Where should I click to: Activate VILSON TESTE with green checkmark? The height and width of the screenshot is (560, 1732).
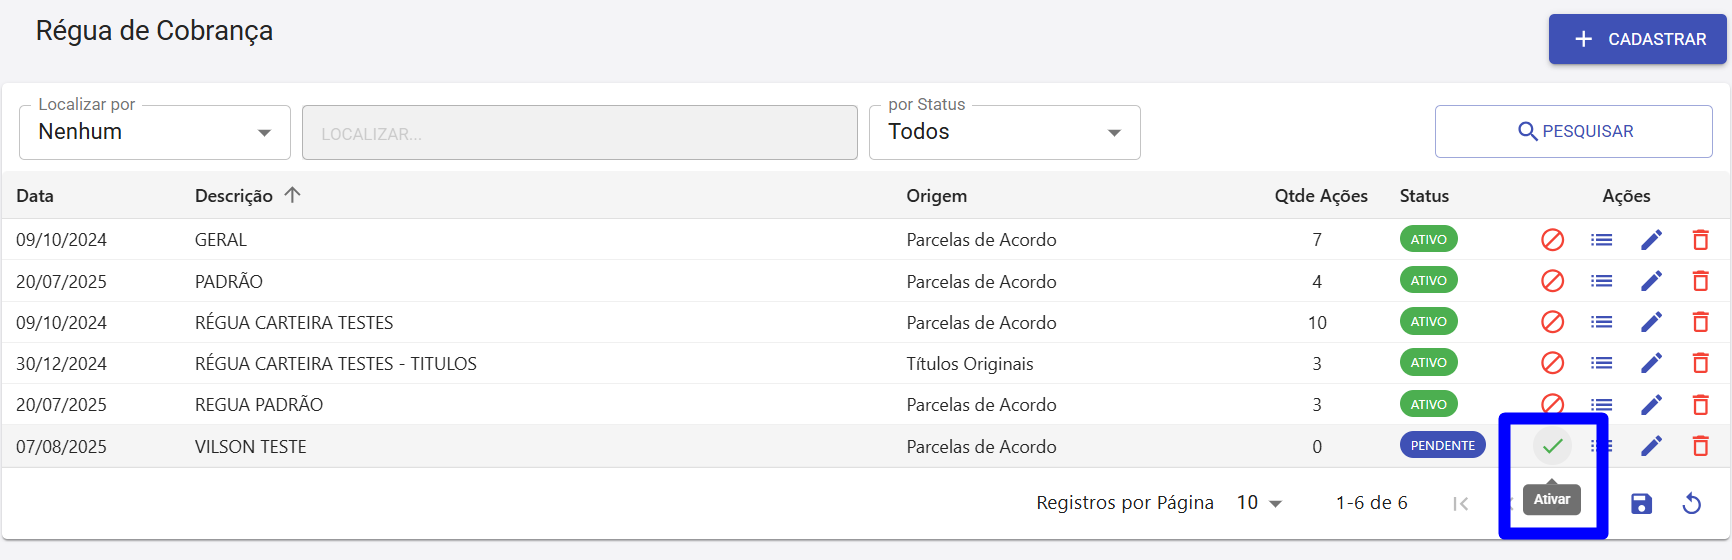1552,446
